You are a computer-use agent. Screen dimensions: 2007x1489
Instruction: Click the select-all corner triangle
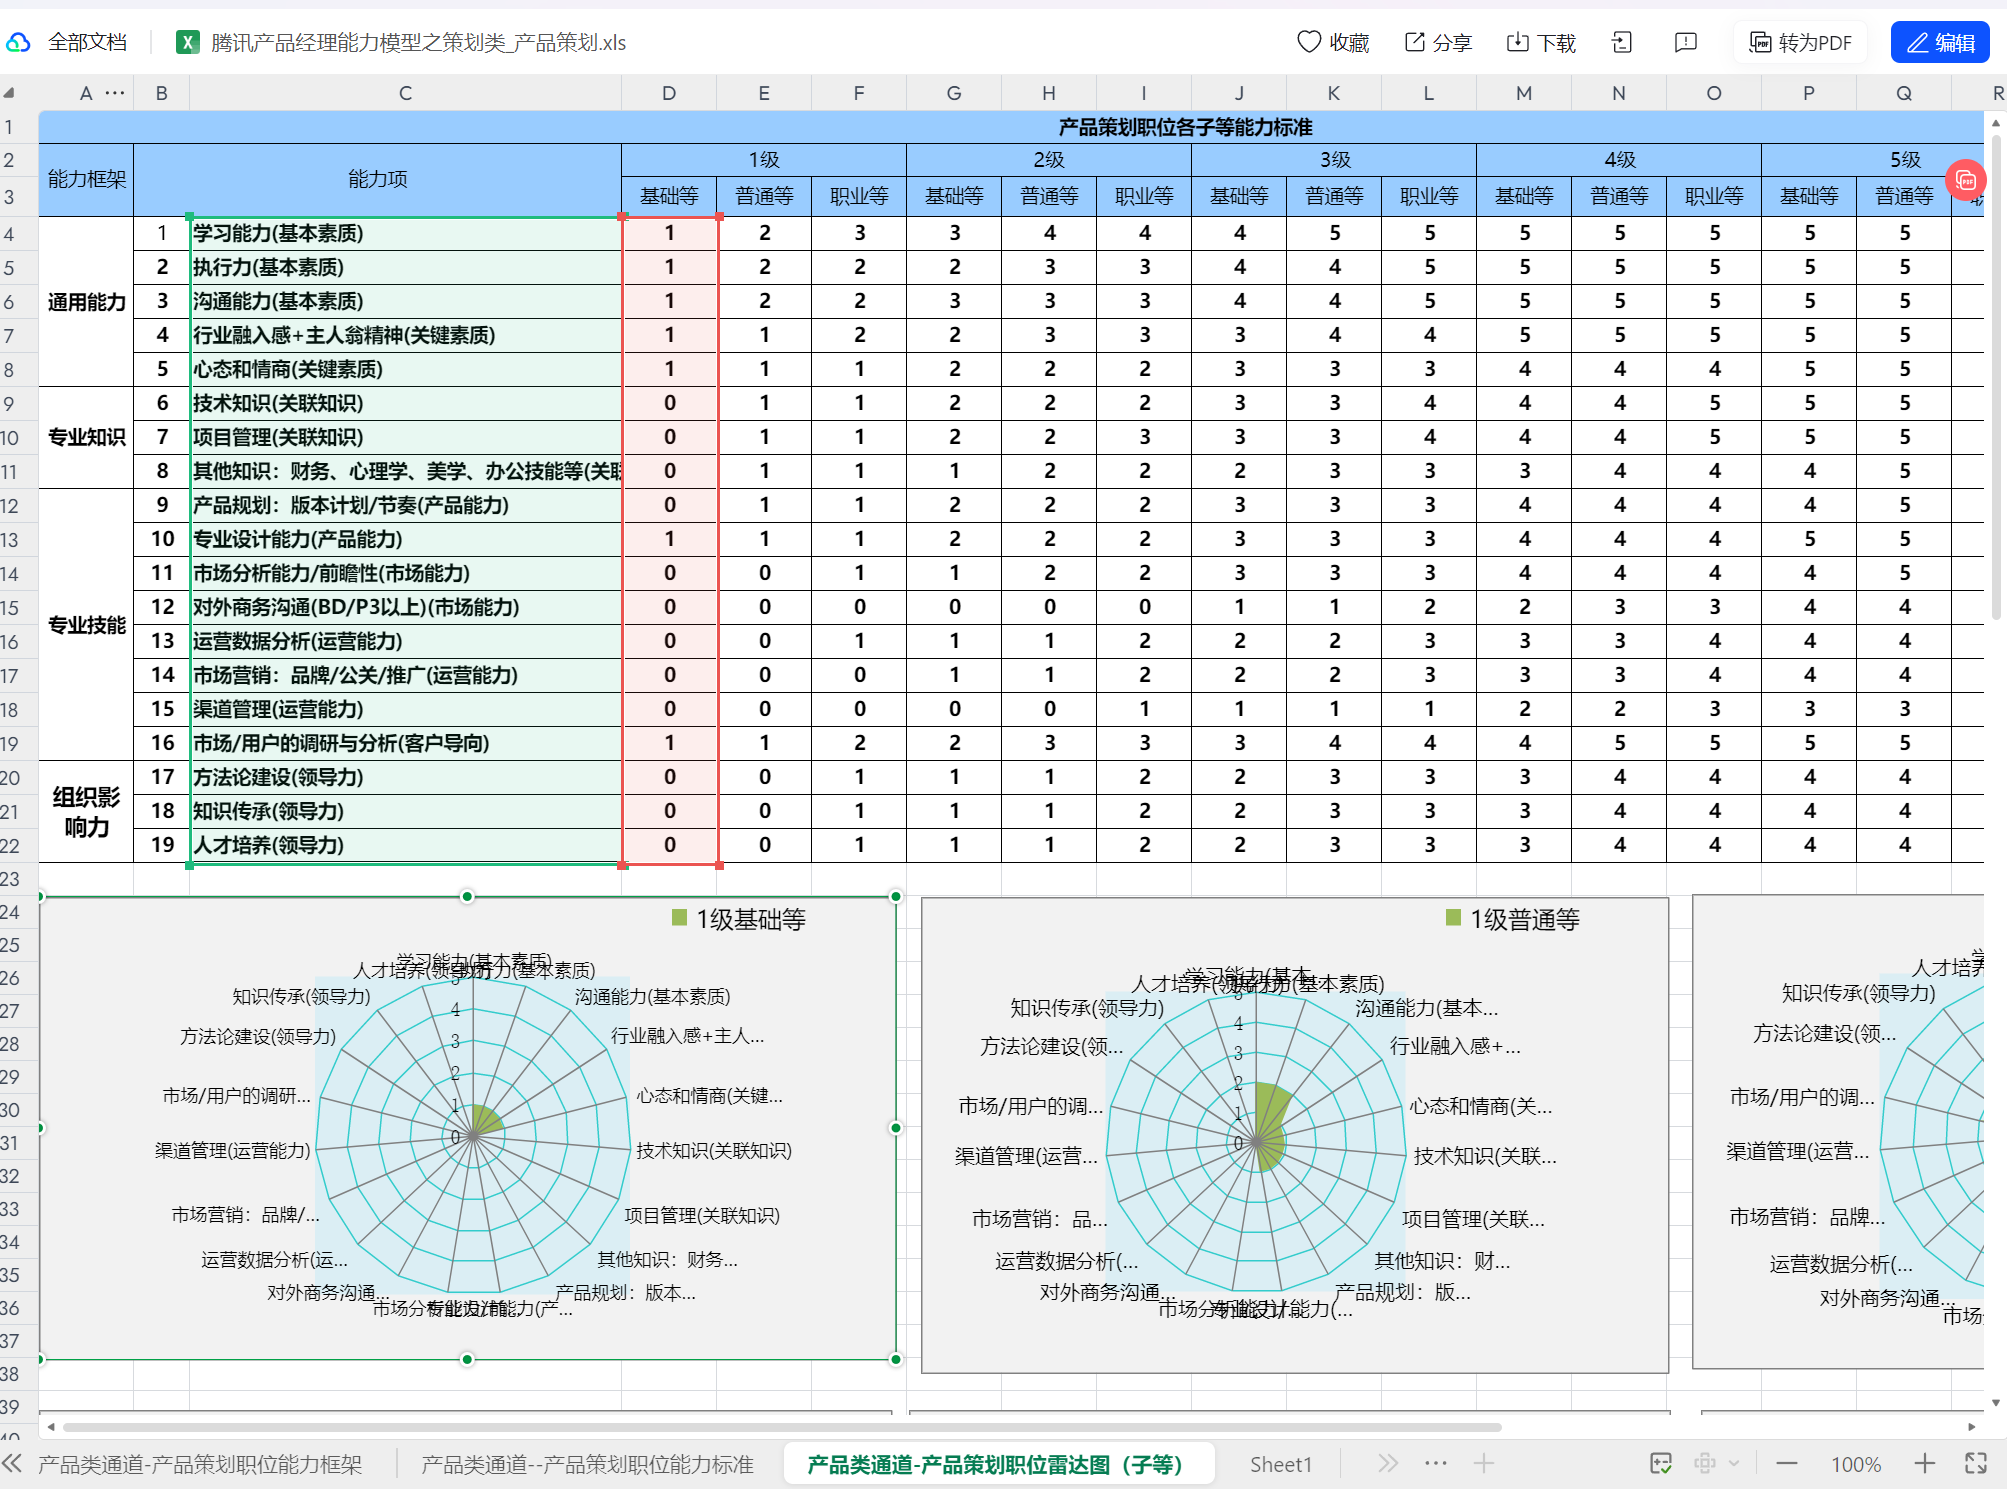pyautogui.click(x=9, y=93)
